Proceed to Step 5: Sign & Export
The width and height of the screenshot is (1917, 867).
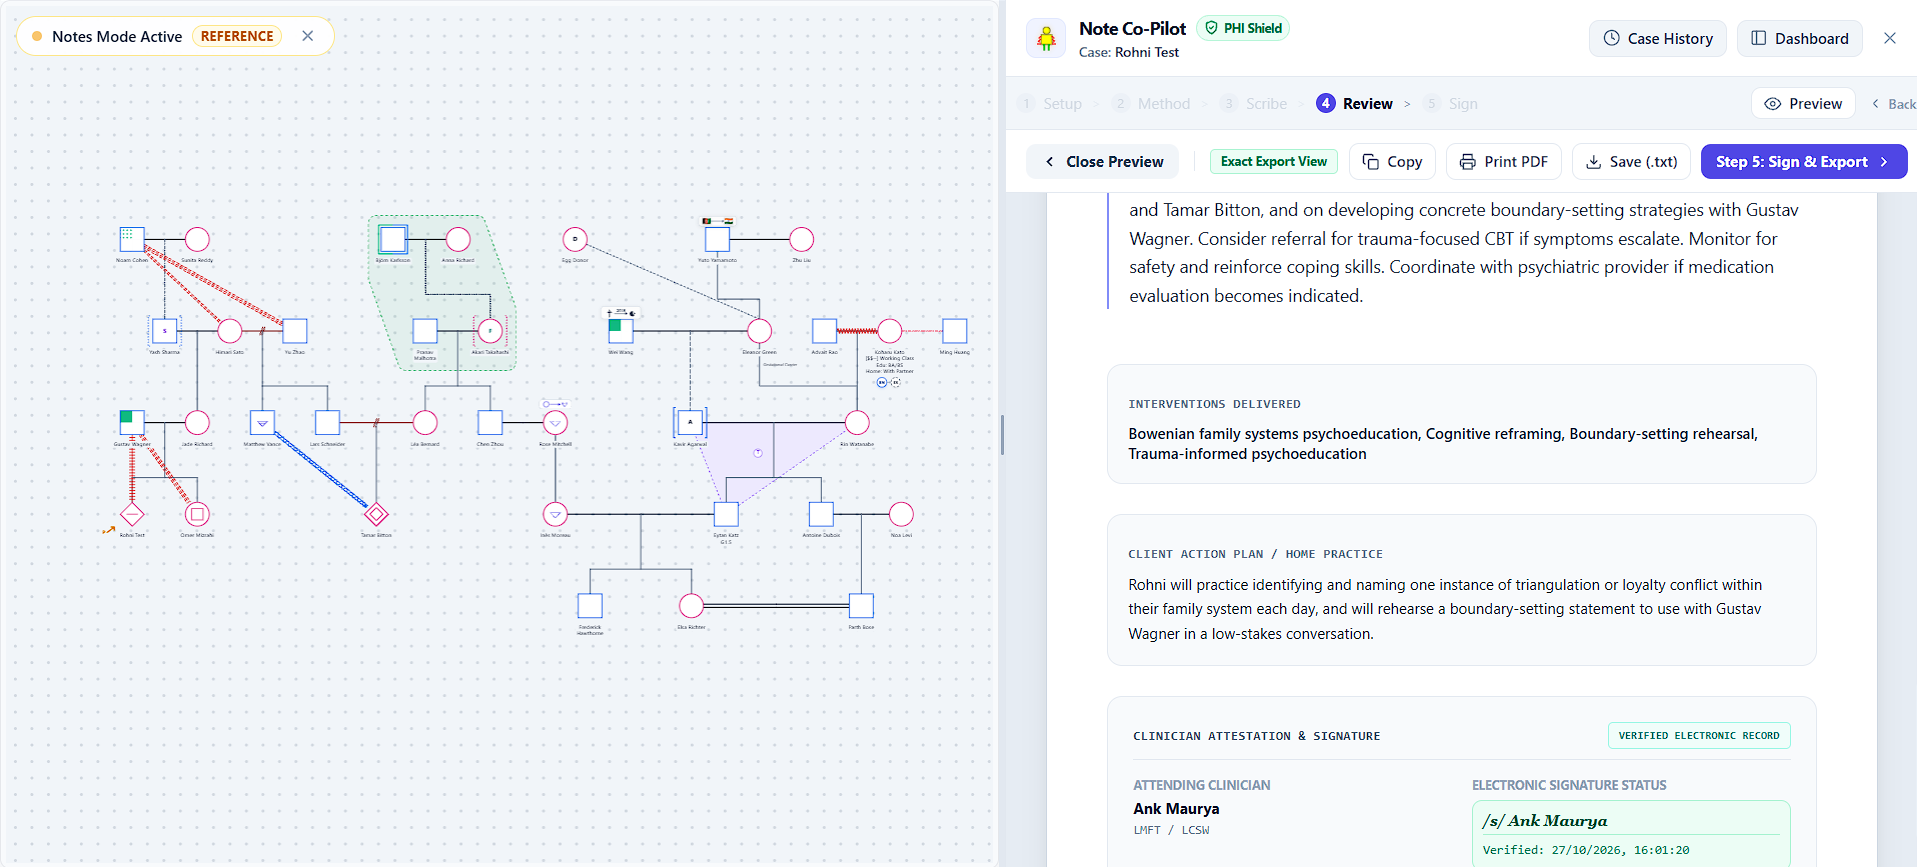[1803, 162]
